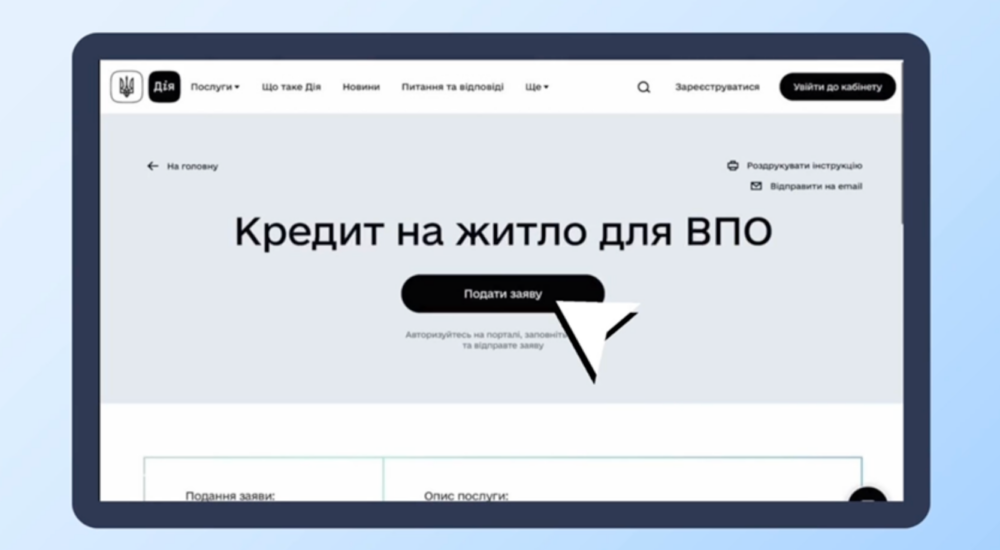
Task: Click the Подати заяву button
Action: pyautogui.click(x=503, y=294)
